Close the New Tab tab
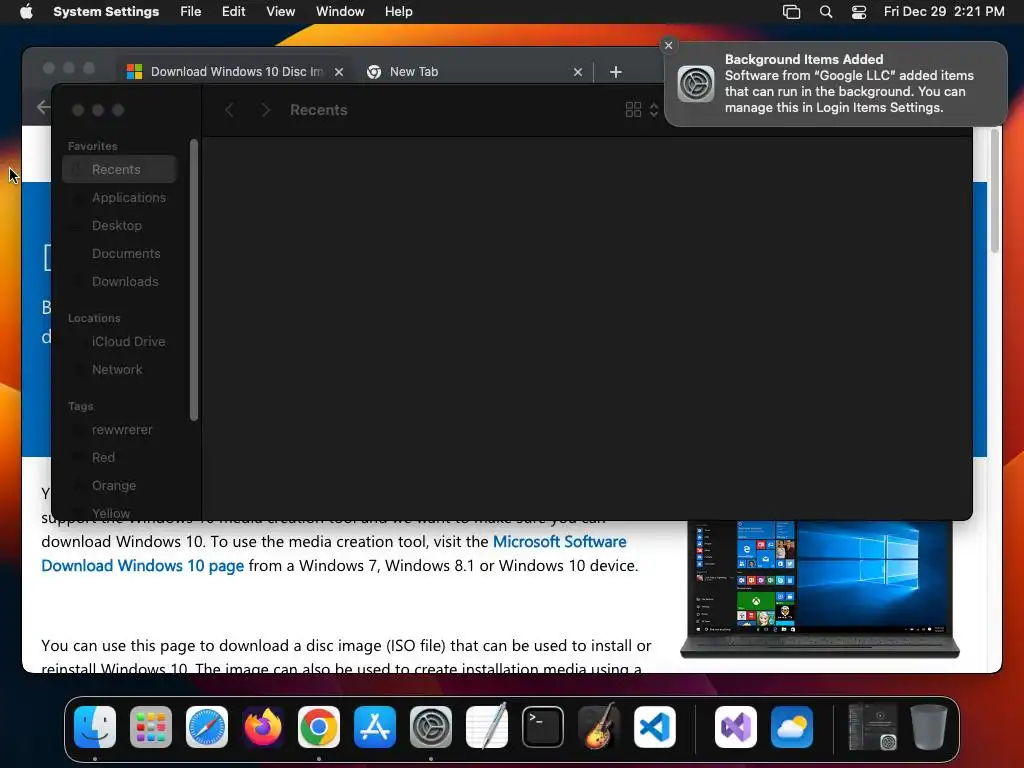1024x768 pixels. (x=578, y=72)
